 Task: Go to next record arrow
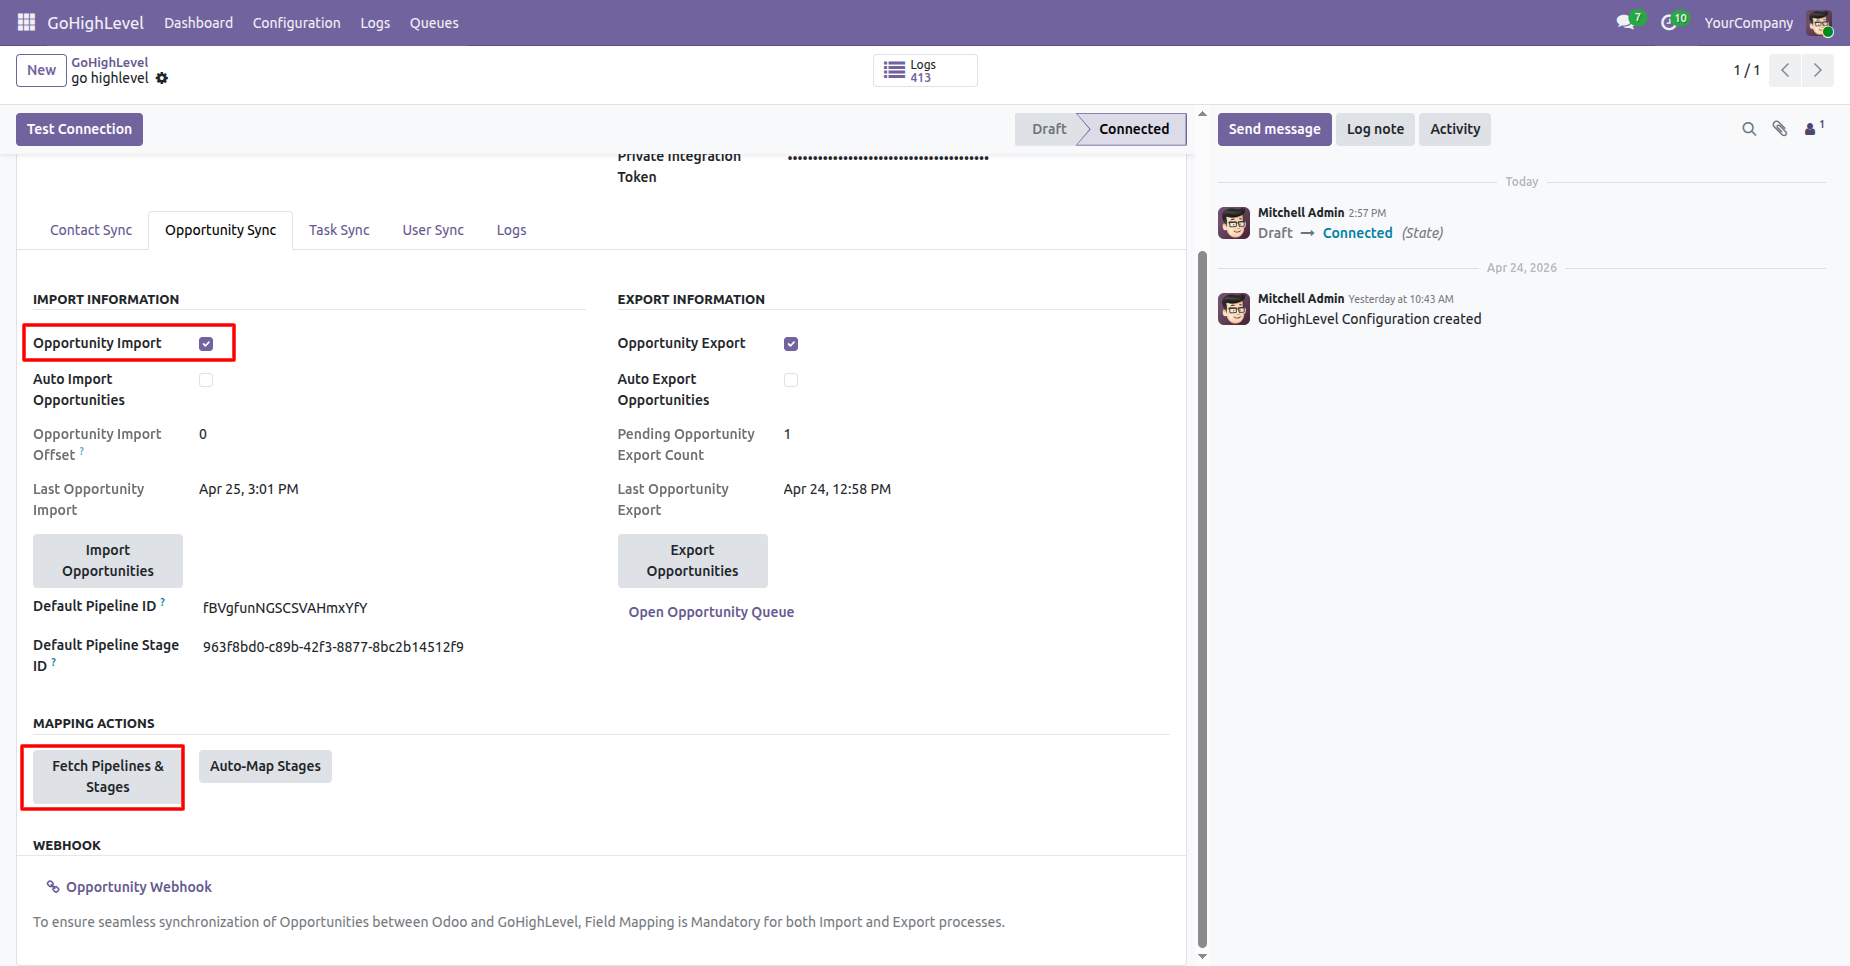(x=1818, y=70)
